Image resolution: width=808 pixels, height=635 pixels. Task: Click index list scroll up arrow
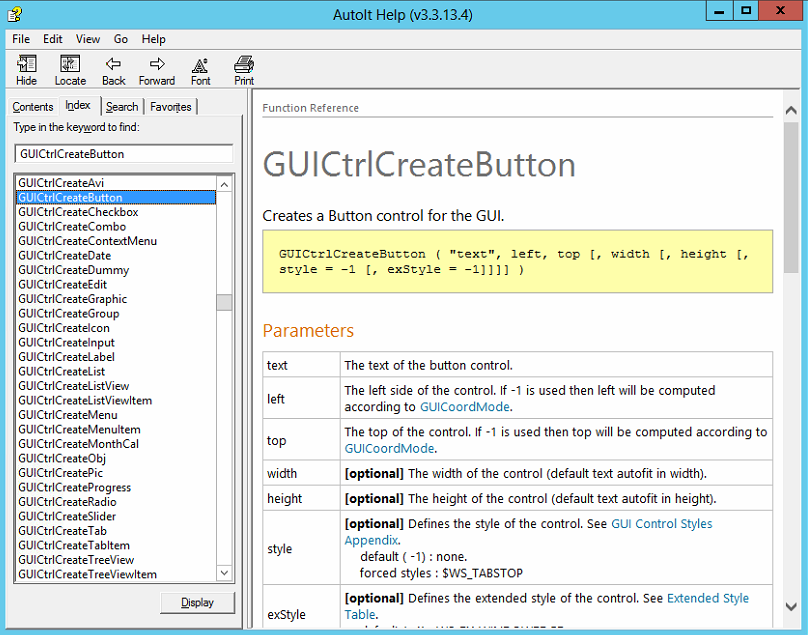click(224, 185)
